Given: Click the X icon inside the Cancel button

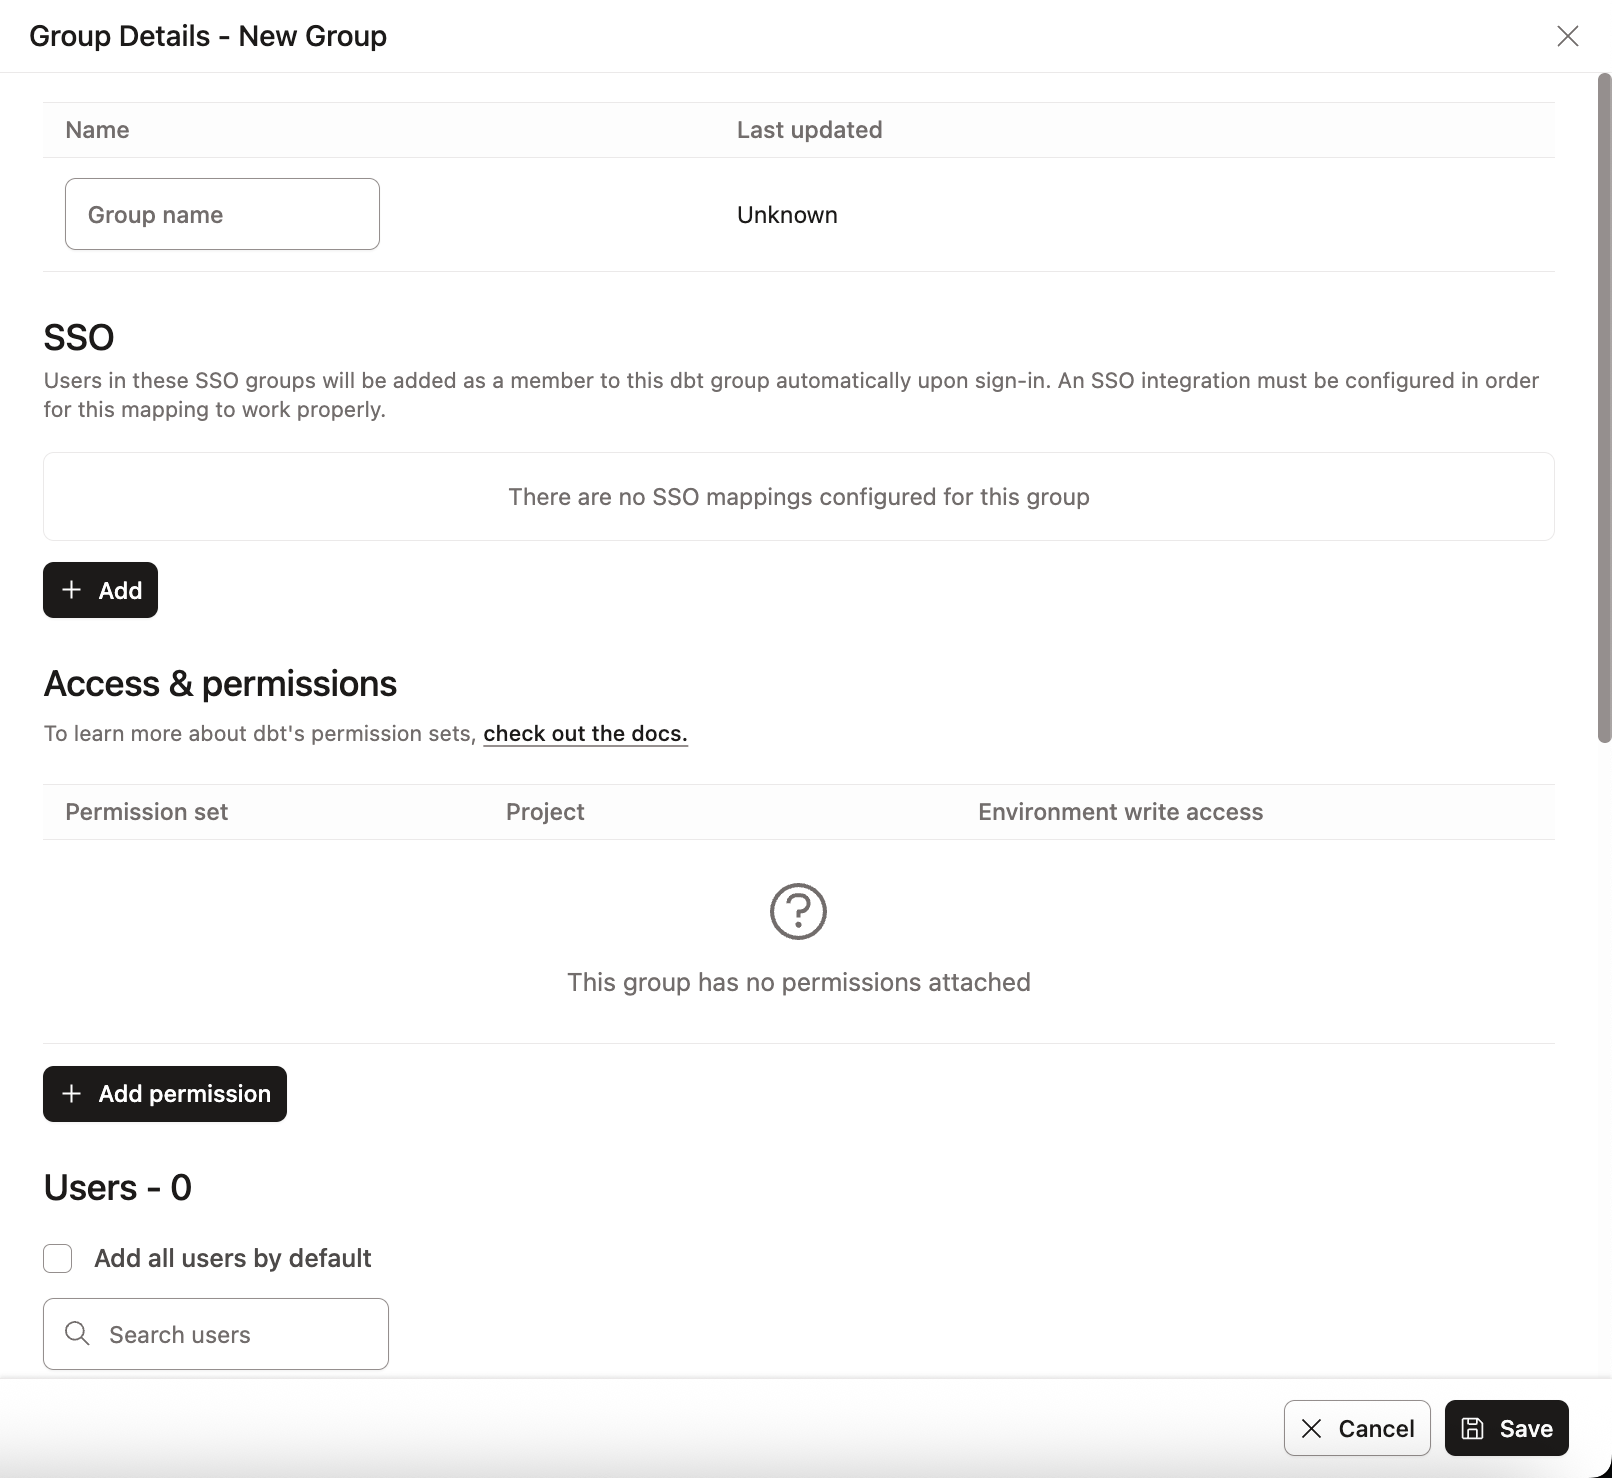Looking at the screenshot, I should coord(1311,1428).
